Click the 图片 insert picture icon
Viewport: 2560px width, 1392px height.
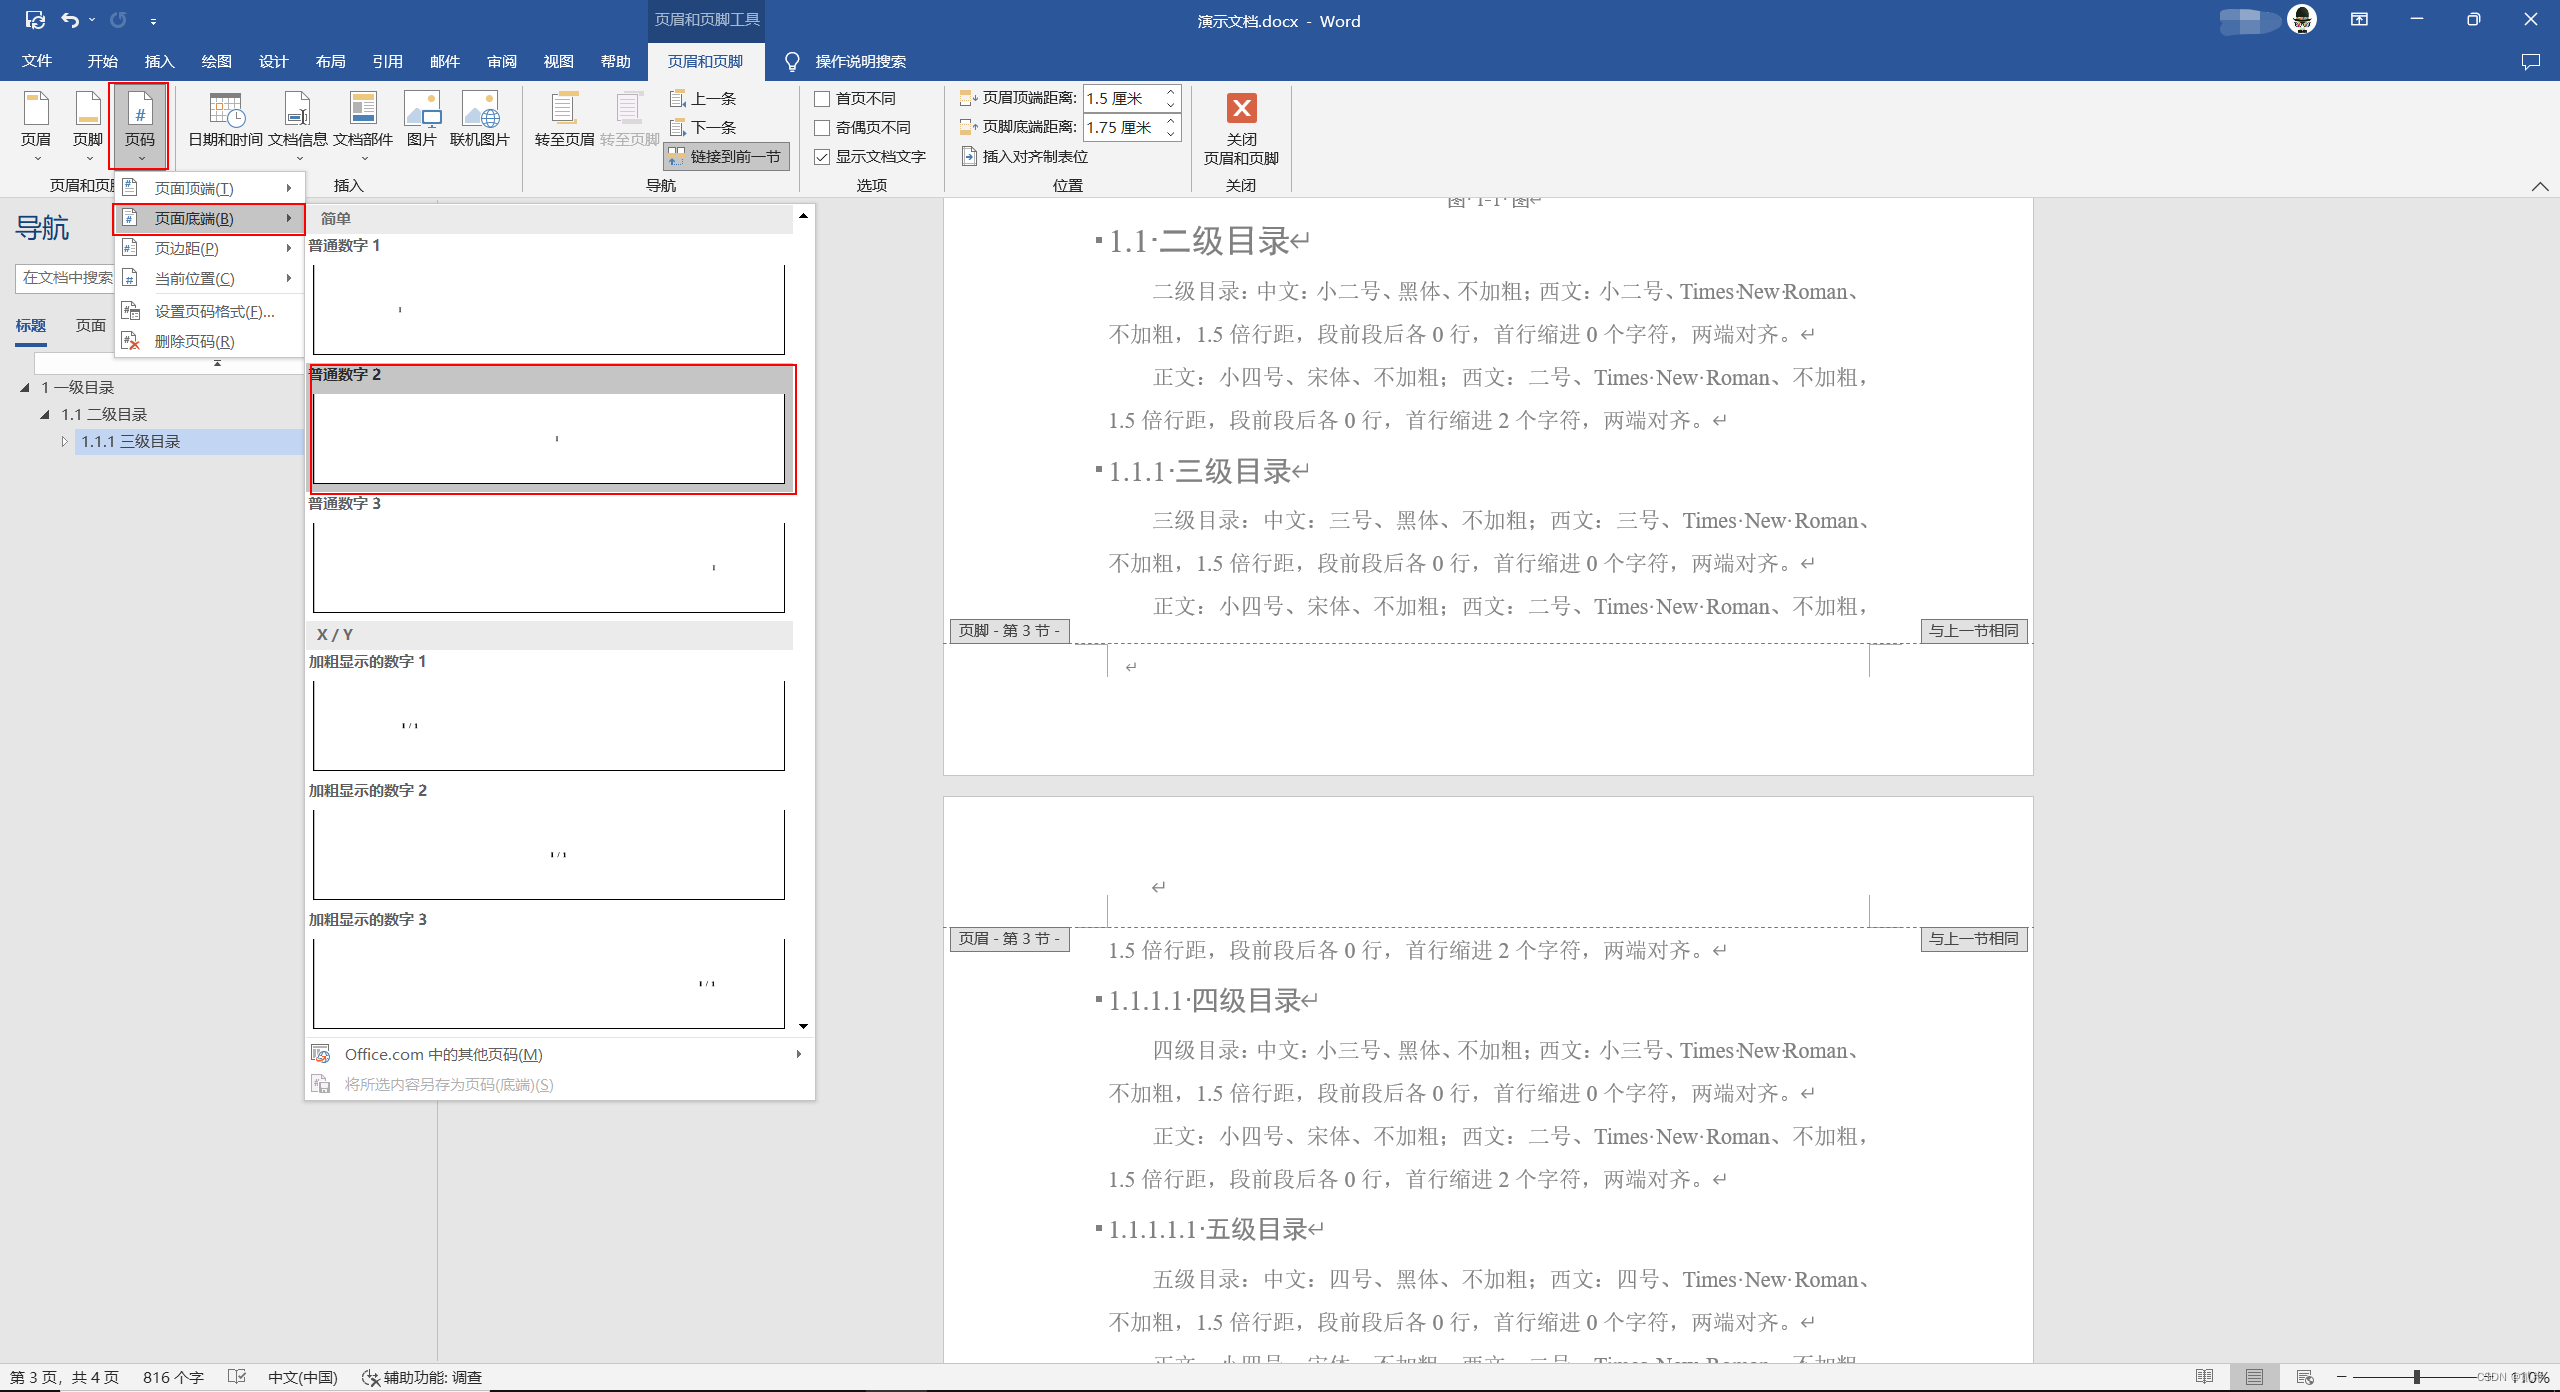[422, 122]
